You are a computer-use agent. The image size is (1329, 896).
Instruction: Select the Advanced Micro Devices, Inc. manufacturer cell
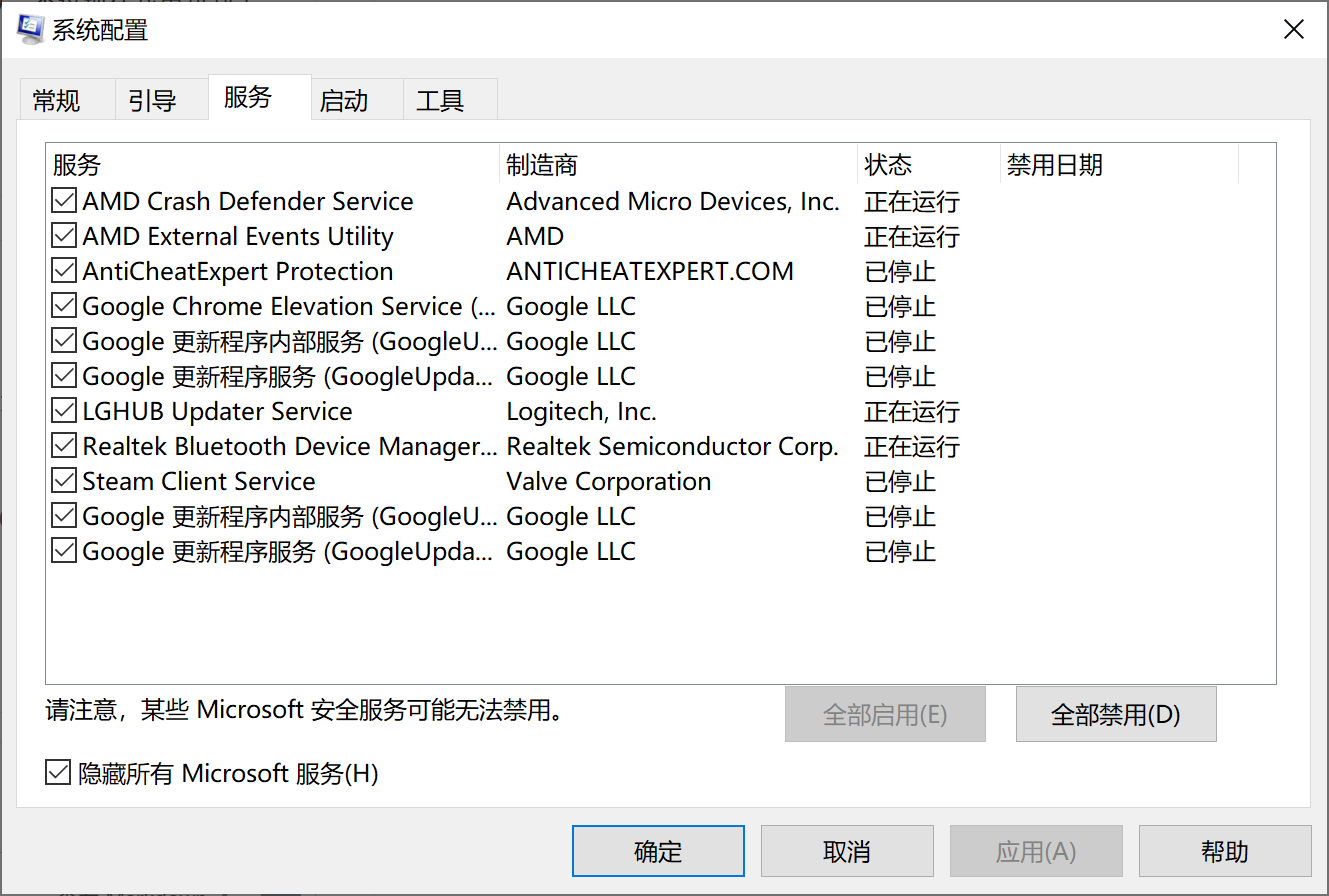[673, 201]
